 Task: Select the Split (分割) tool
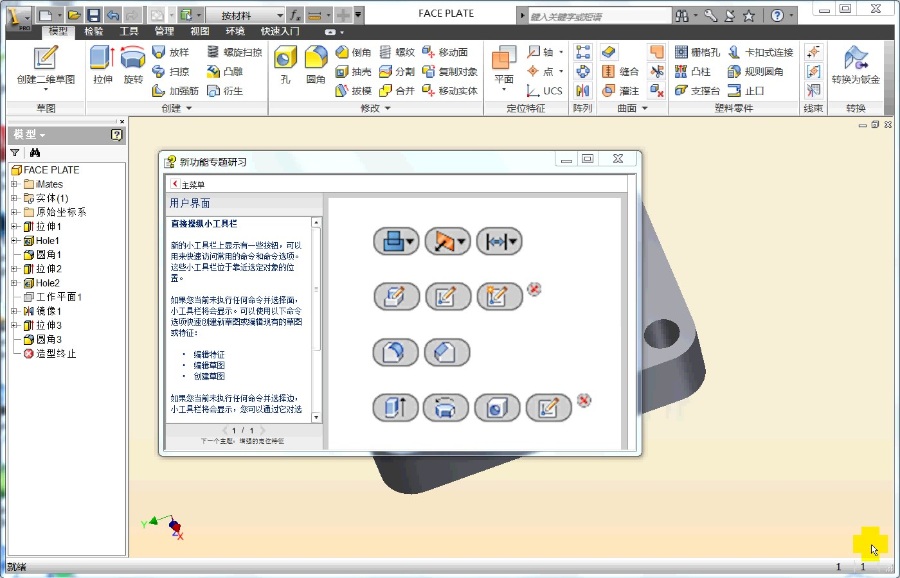(x=397, y=71)
